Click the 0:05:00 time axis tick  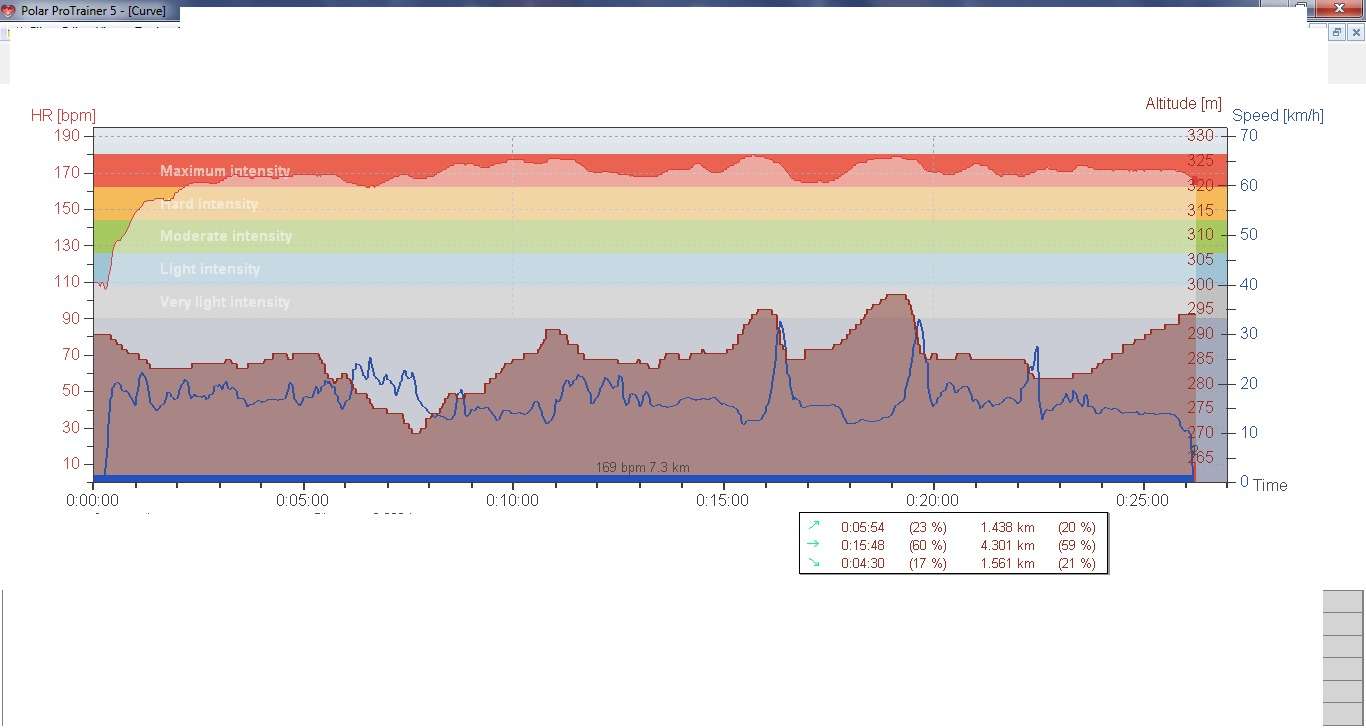[x=303, y=500]
